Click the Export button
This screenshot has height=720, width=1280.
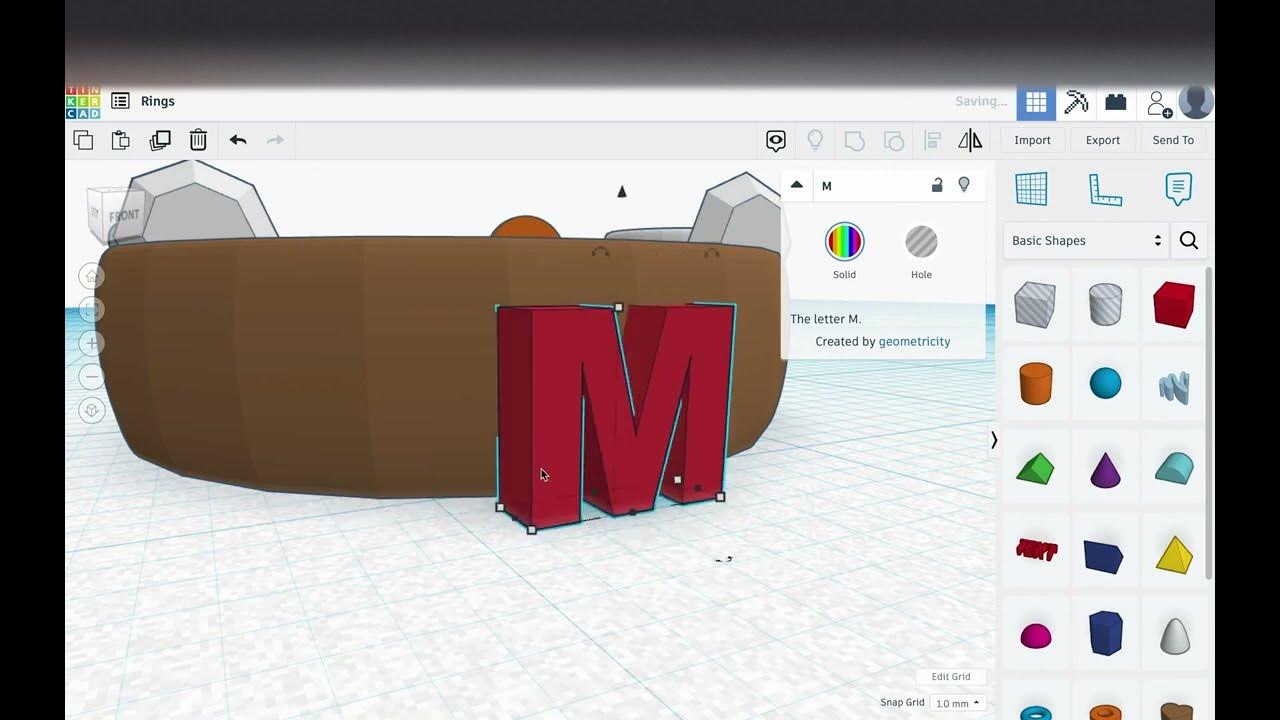click(x=1103, y=140)
